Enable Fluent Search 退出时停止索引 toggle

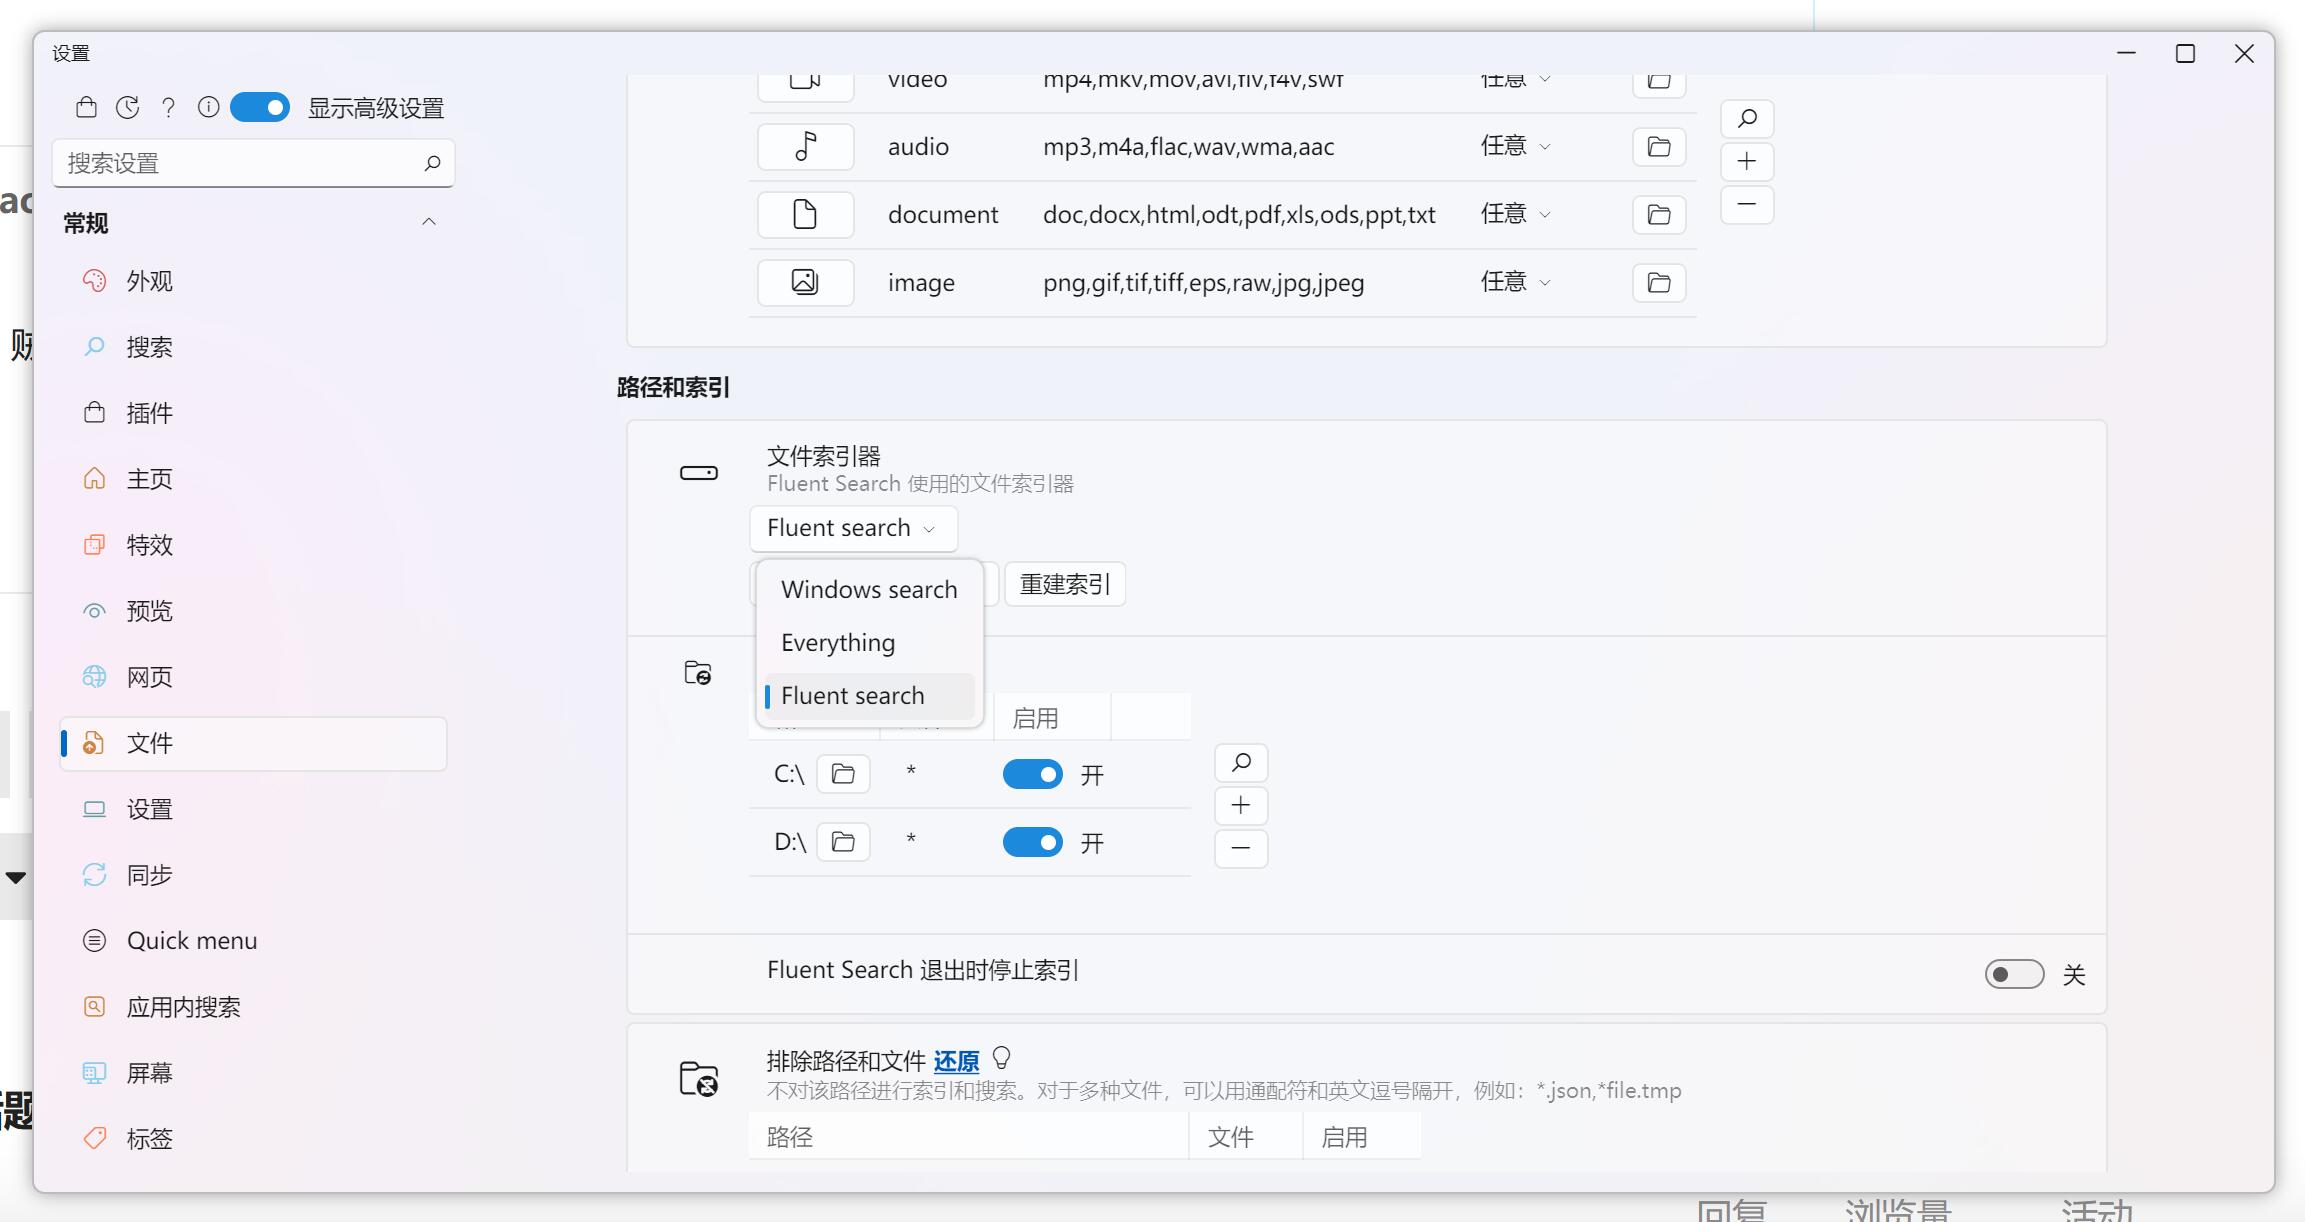(2013, 974)
